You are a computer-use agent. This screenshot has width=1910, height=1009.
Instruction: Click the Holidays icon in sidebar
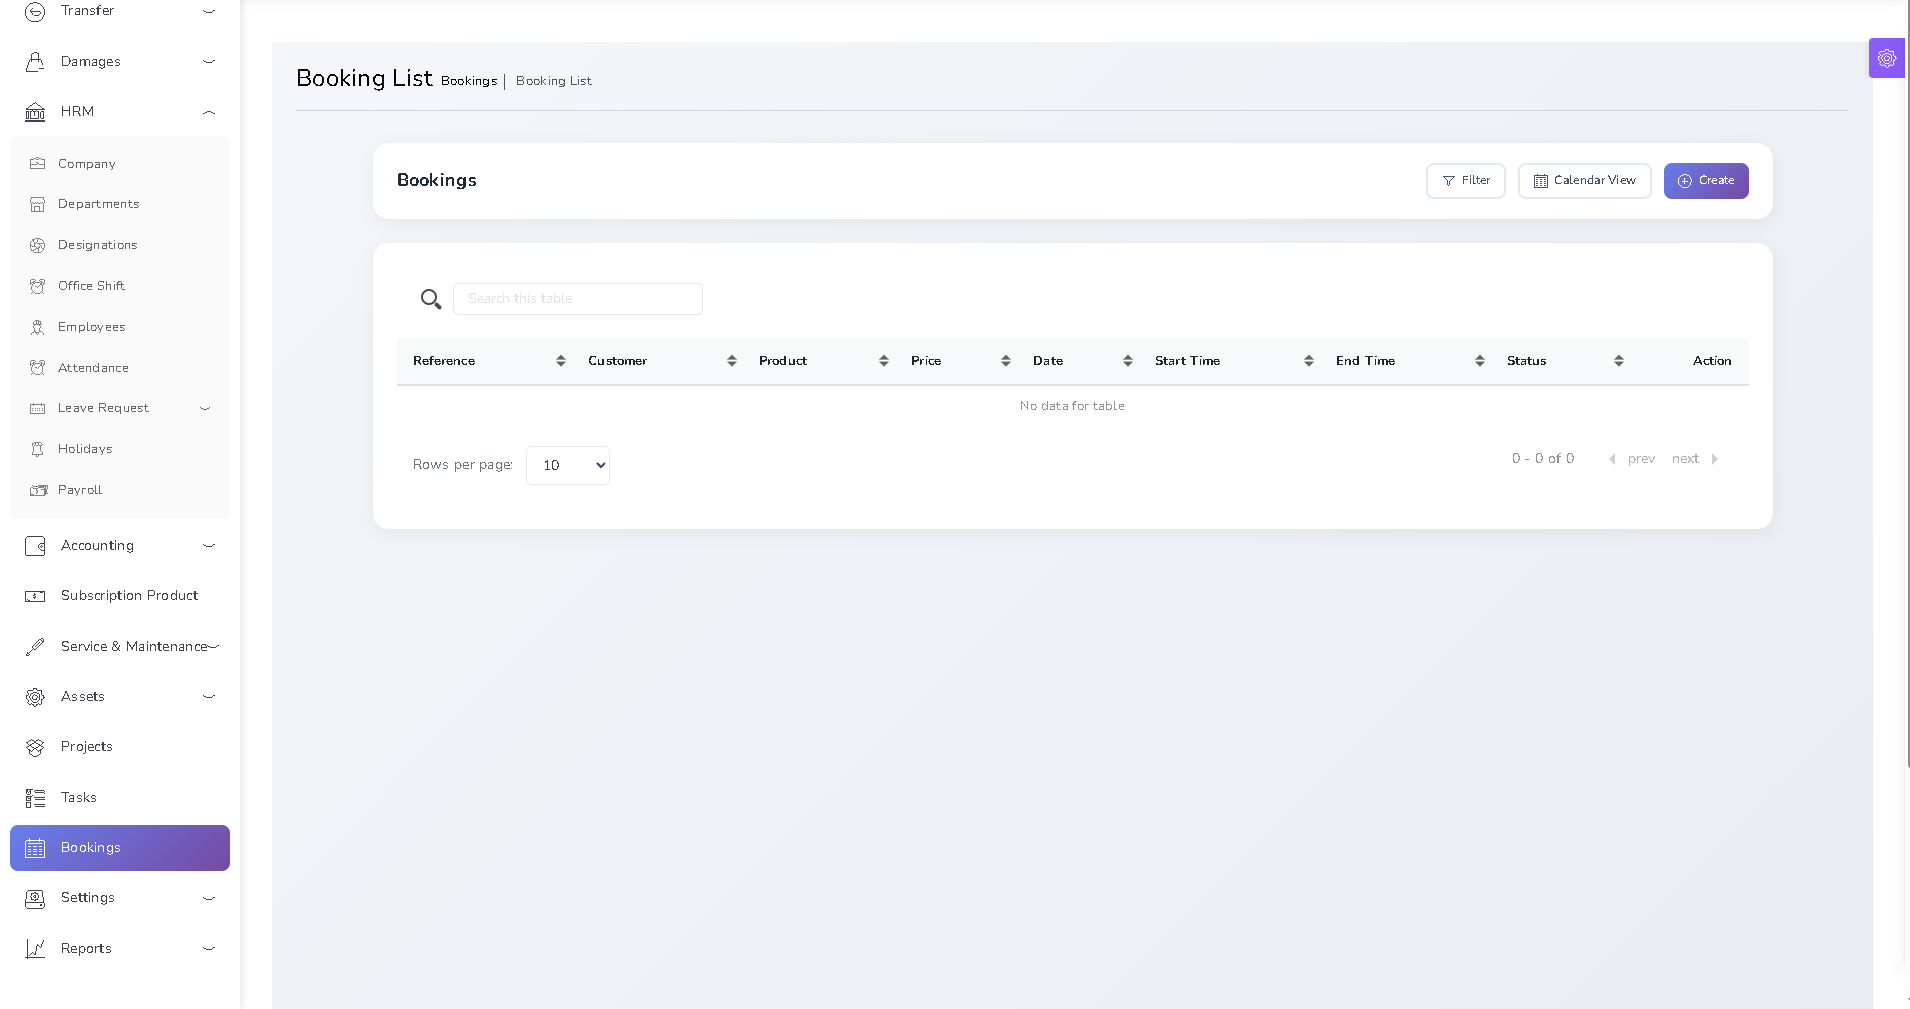pos(38,449)
